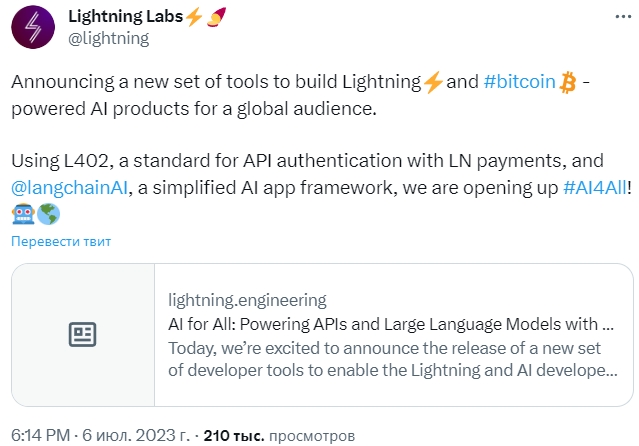
Task: Click the "210 тыс. просмотров" view count
Action: point(277,436)
